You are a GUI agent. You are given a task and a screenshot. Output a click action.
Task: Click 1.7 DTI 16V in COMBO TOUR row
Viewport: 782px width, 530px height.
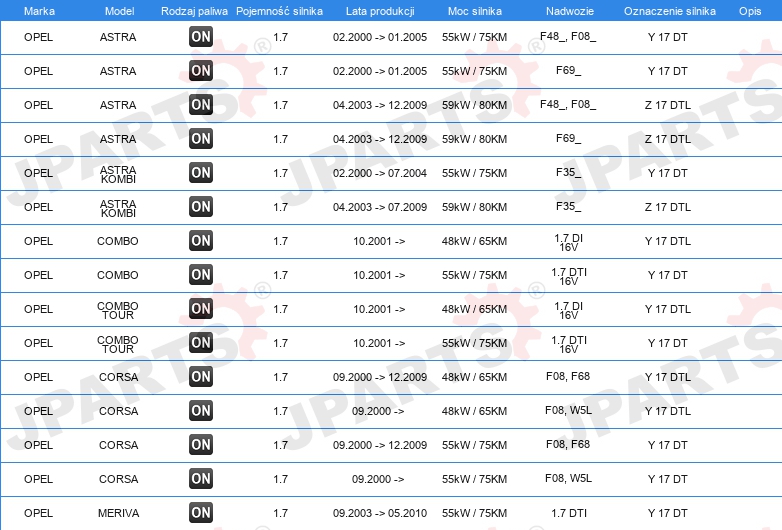pos(569,344)
